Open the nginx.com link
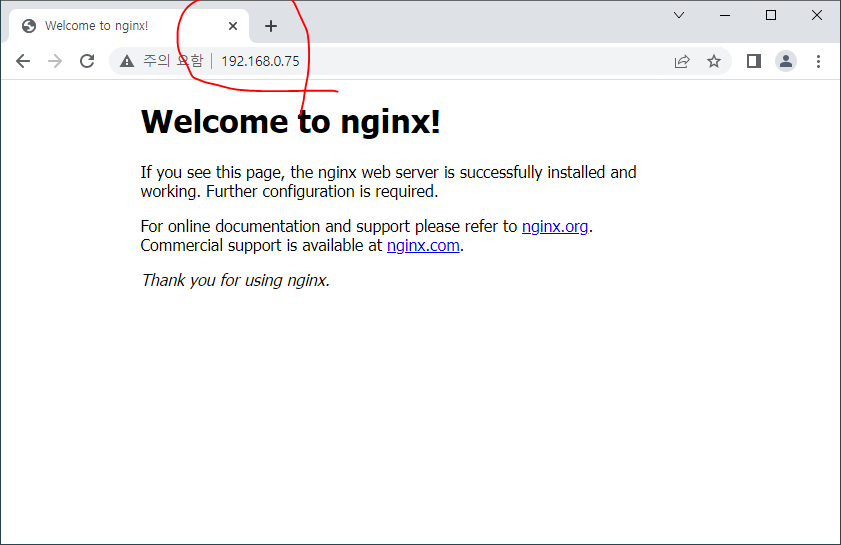 [x=423, y=245]
